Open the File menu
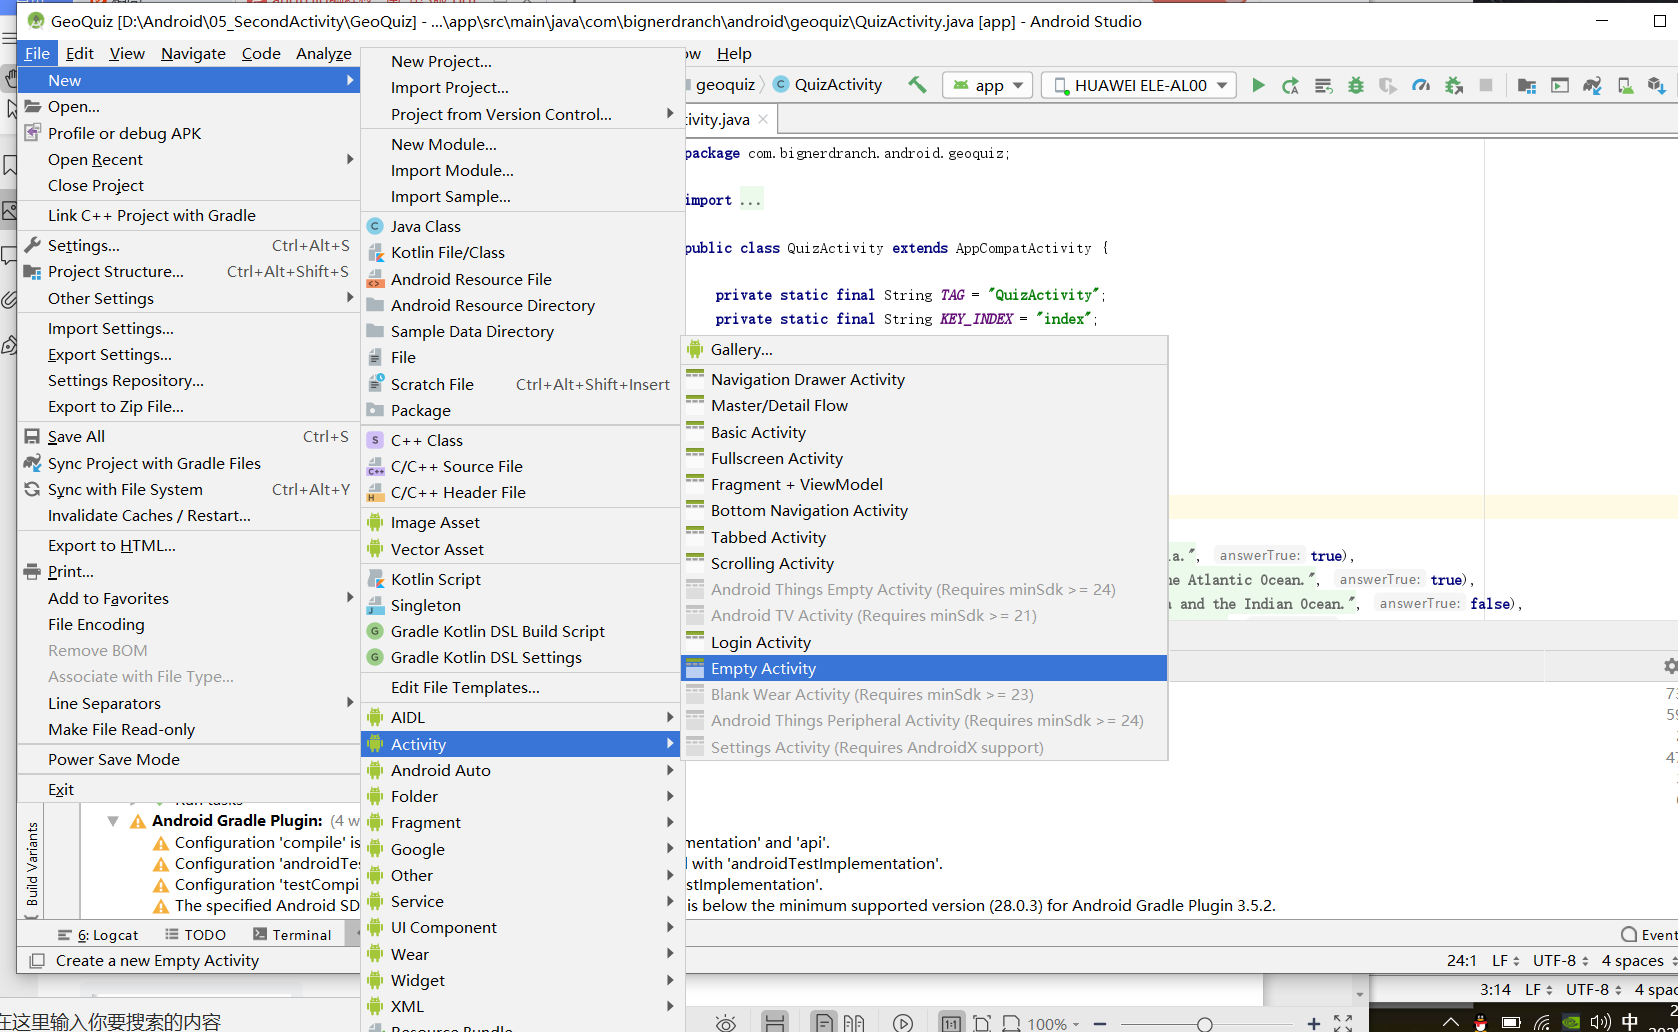The width and height of the screenshot is (1678, 1032). (37, 53)
